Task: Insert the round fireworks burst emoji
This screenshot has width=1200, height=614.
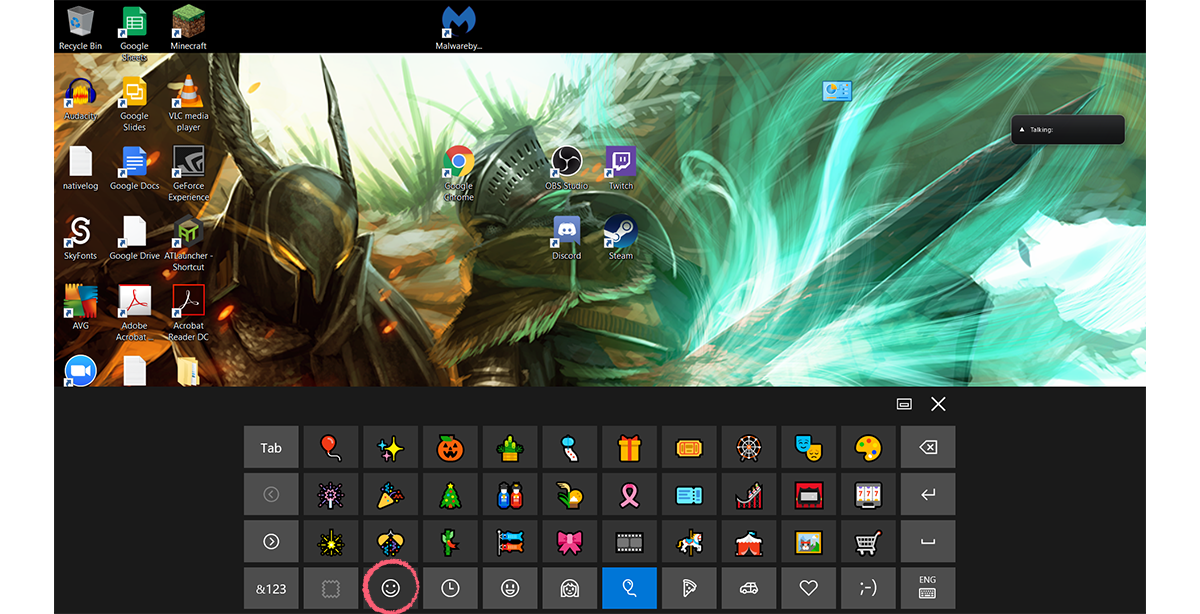Action: pos(331,494)
